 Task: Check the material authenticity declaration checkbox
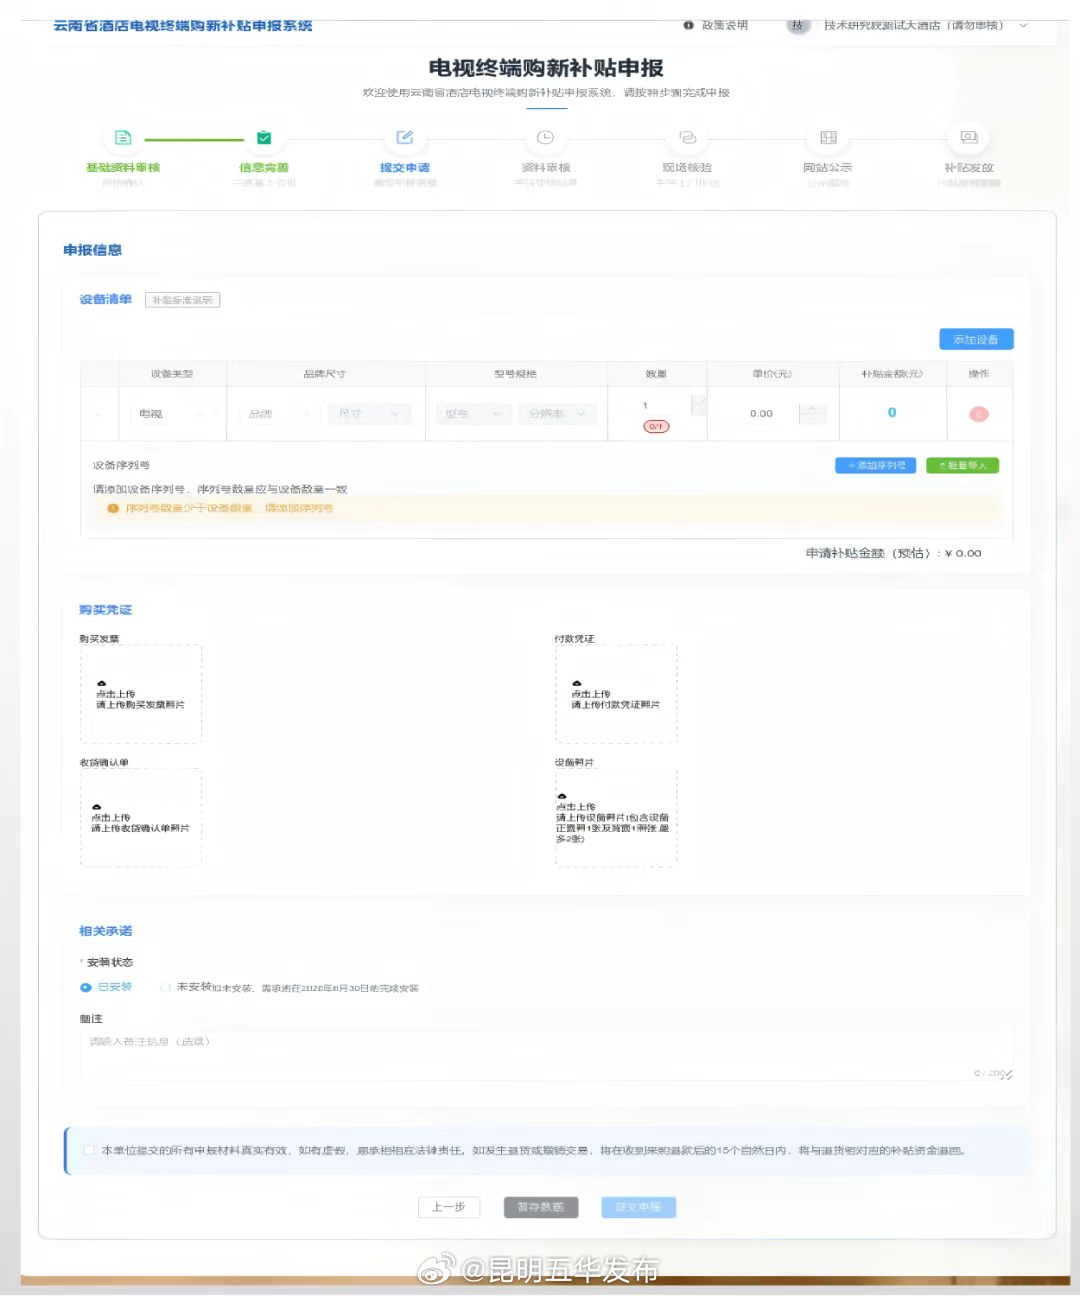[x=91, y=1151]
